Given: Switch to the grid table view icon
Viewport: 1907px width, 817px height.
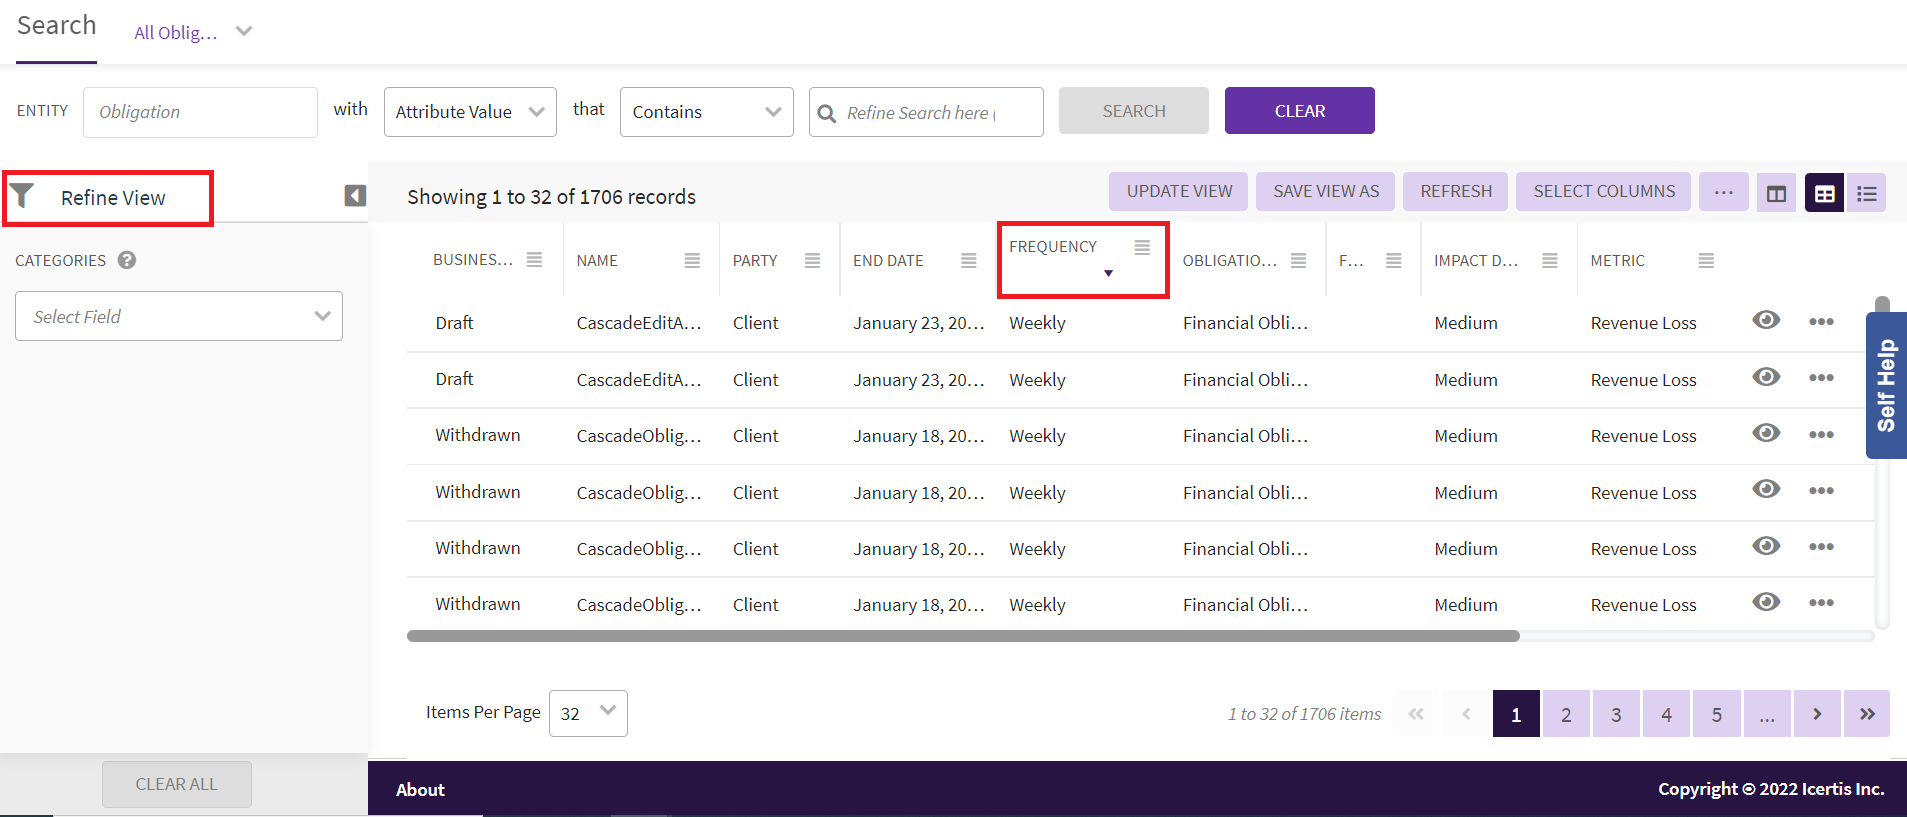Looking at the screenshot, I should pyautogui.click(x=1824, y=193).
